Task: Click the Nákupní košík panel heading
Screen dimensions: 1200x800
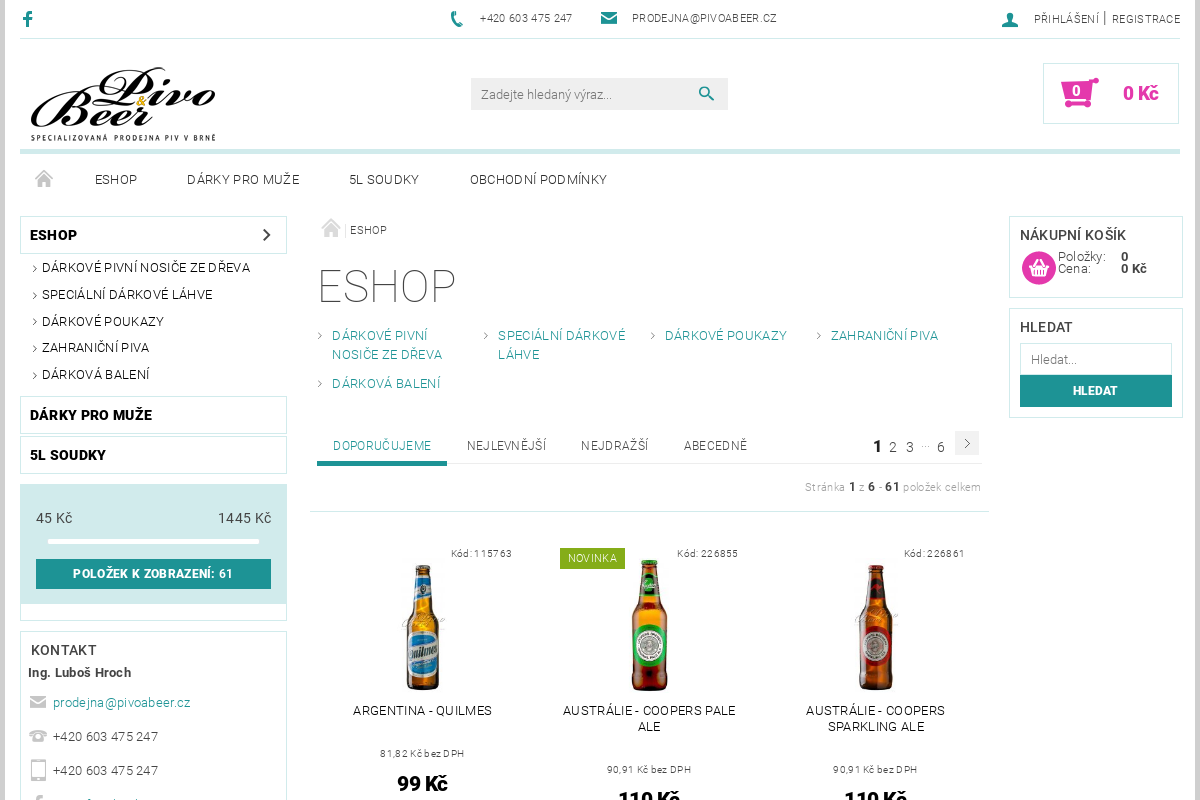Action: 1073,235
